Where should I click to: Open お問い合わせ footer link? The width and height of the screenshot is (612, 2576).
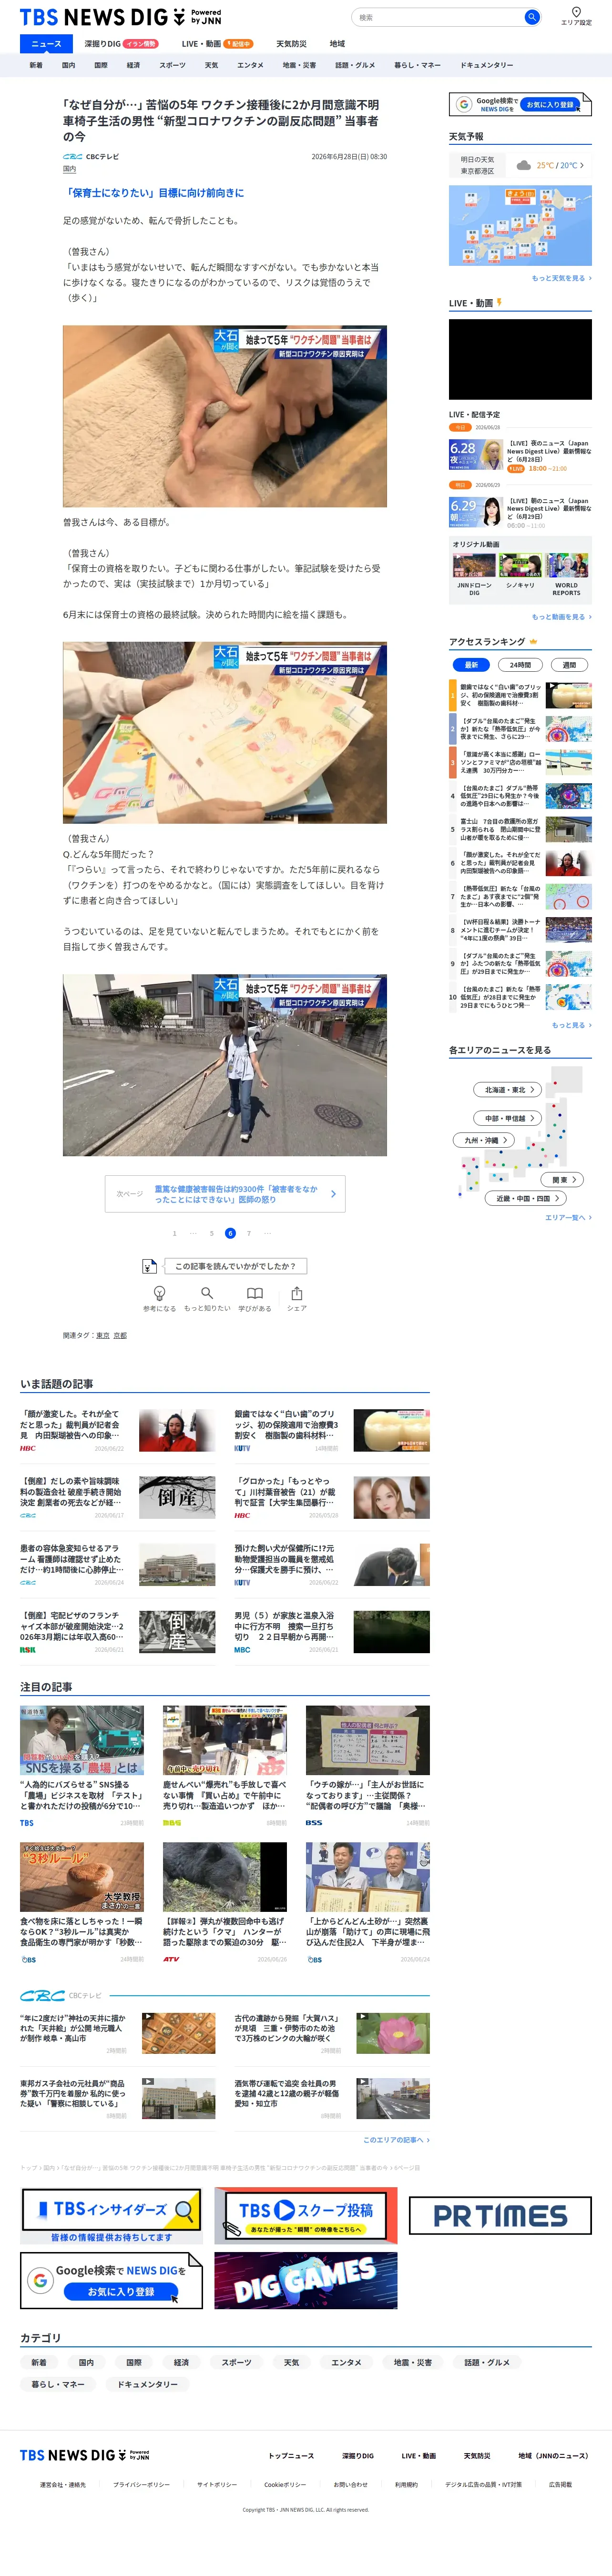[350, 2484]
